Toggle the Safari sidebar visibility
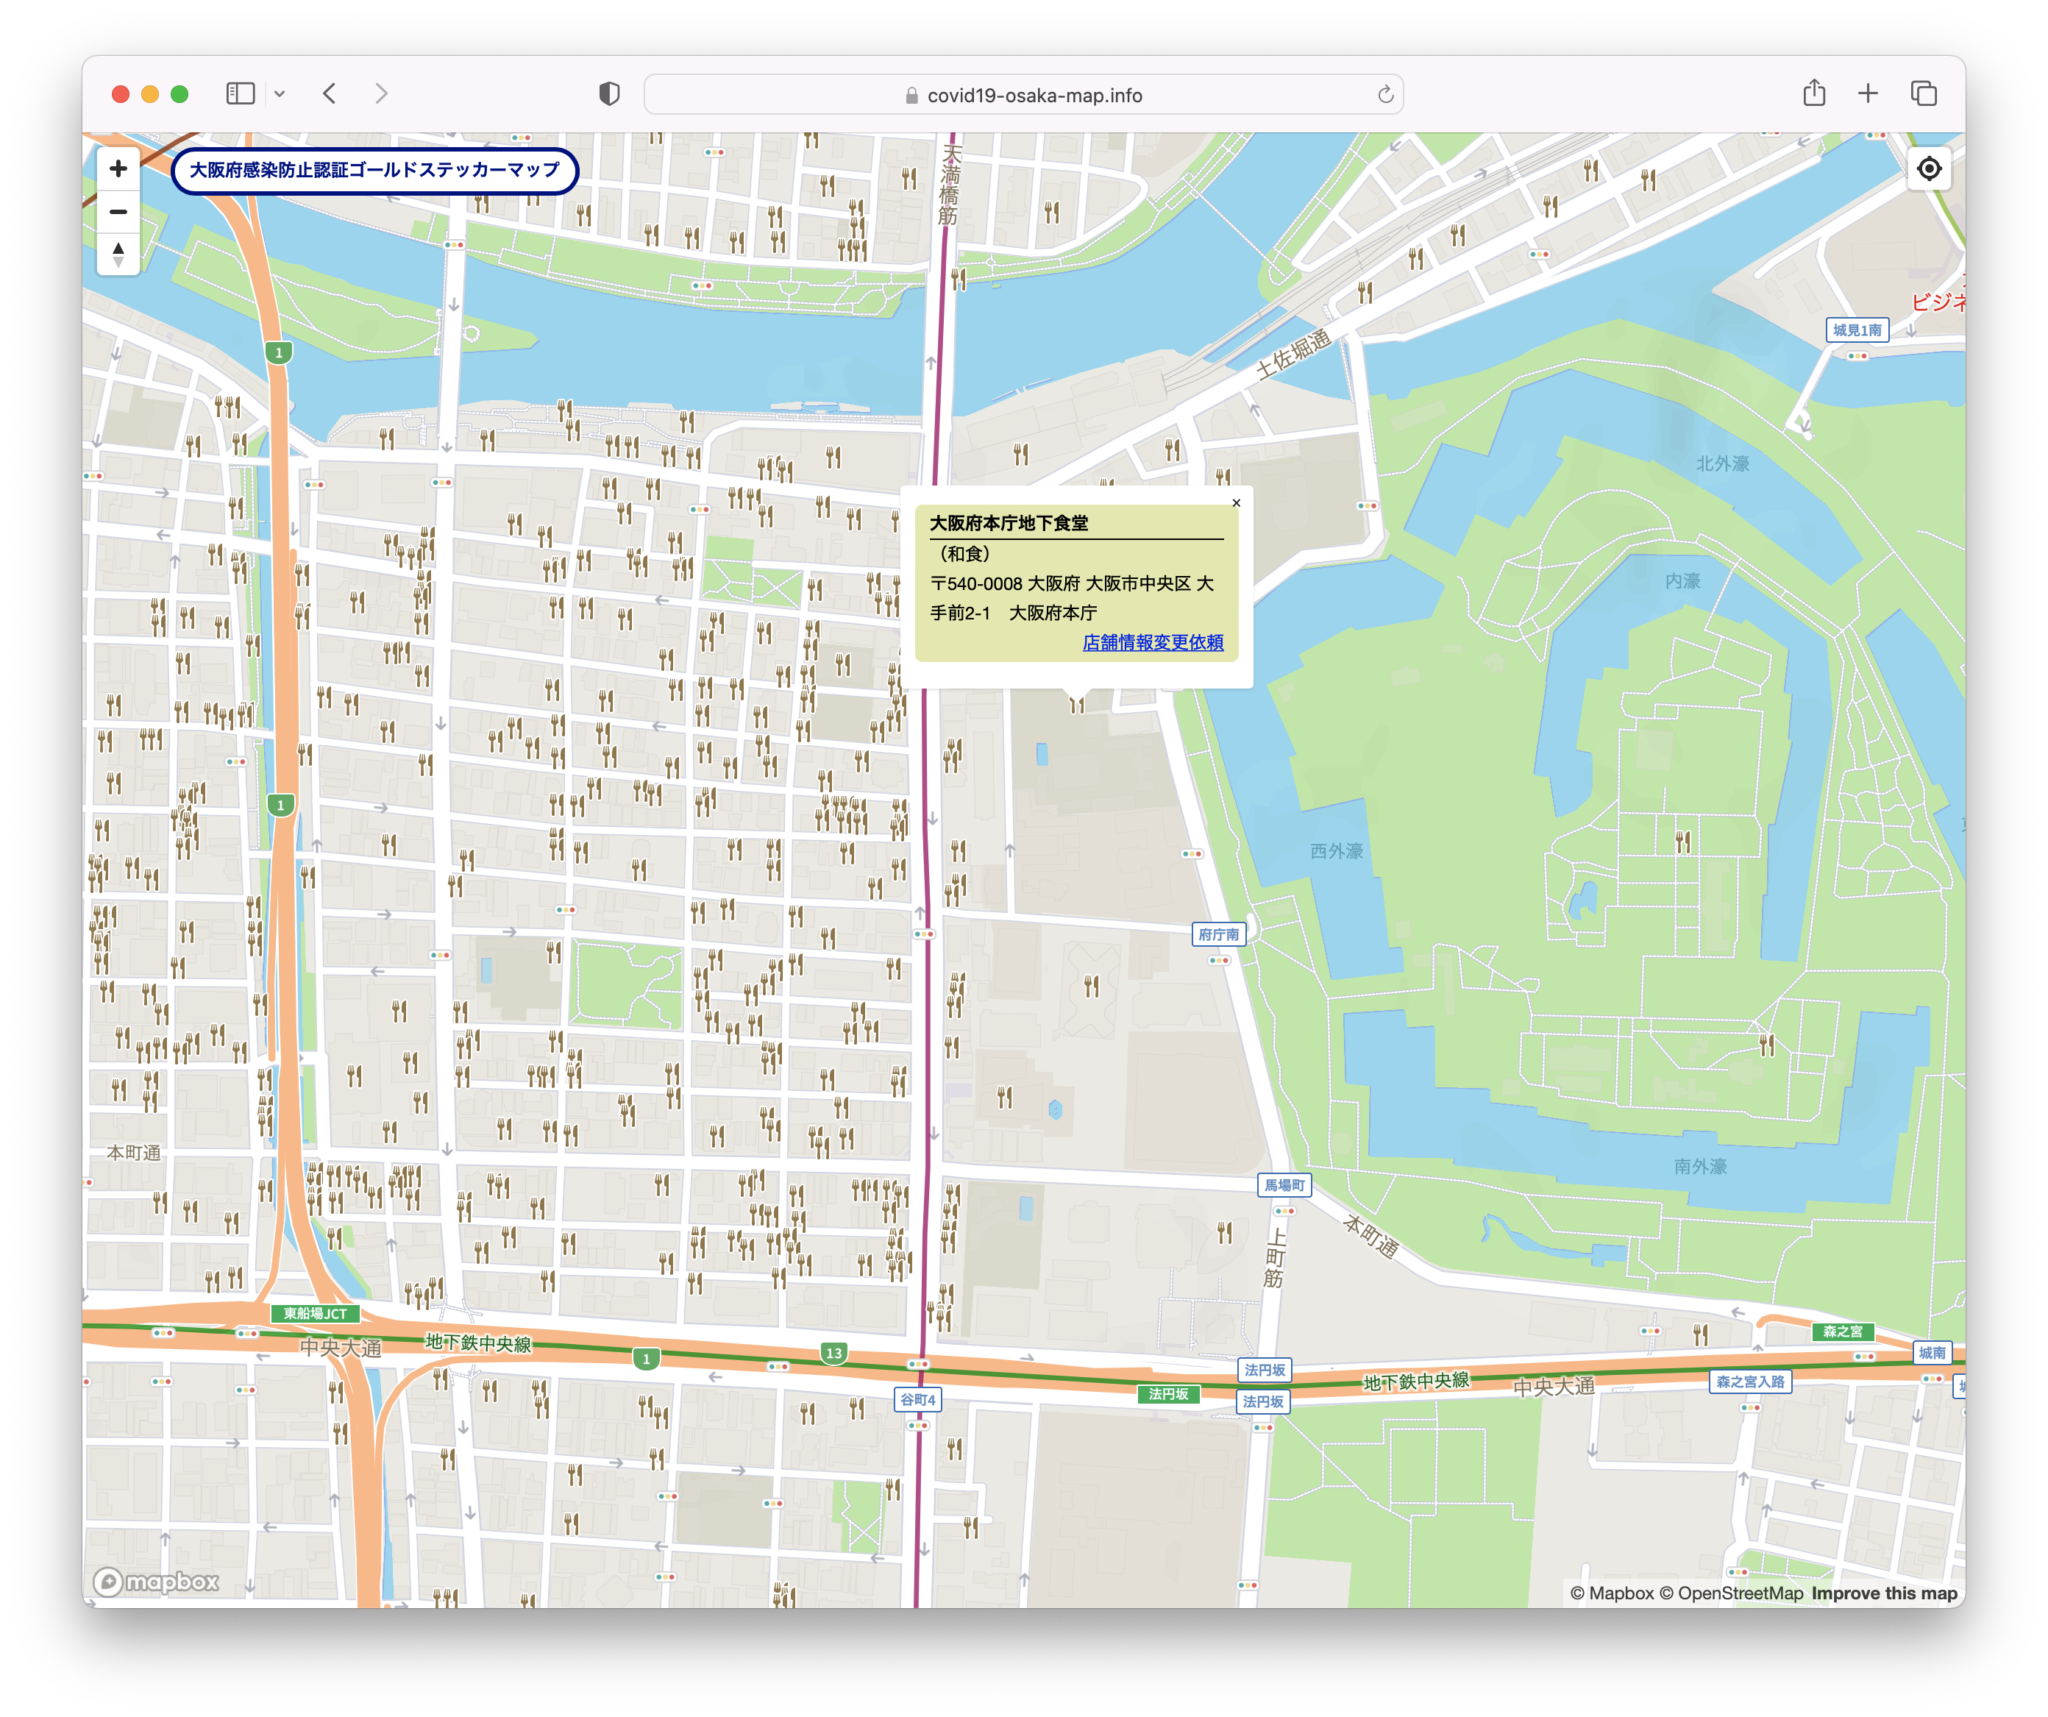The width and height of the screenshot is (2048, 1717). click(239, 93)
